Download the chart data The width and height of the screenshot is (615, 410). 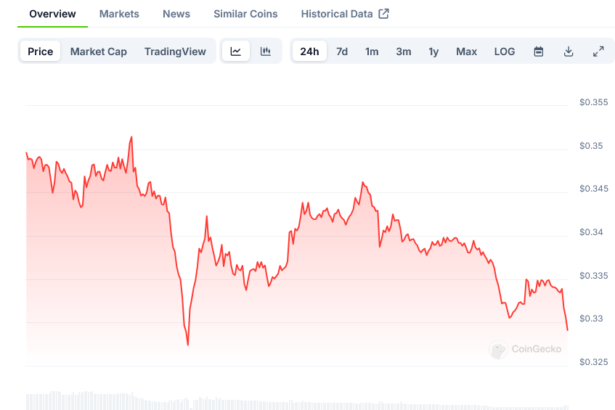(x=568, y=51)
